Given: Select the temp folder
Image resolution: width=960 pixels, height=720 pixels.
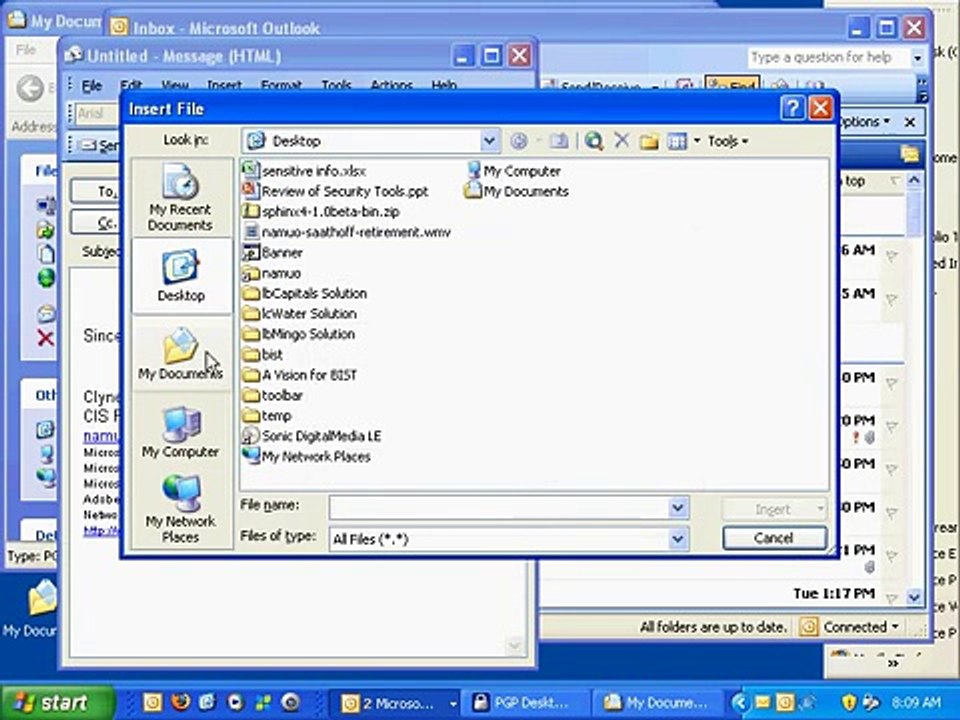Looking at the screenshot, I should click(267, 416).
